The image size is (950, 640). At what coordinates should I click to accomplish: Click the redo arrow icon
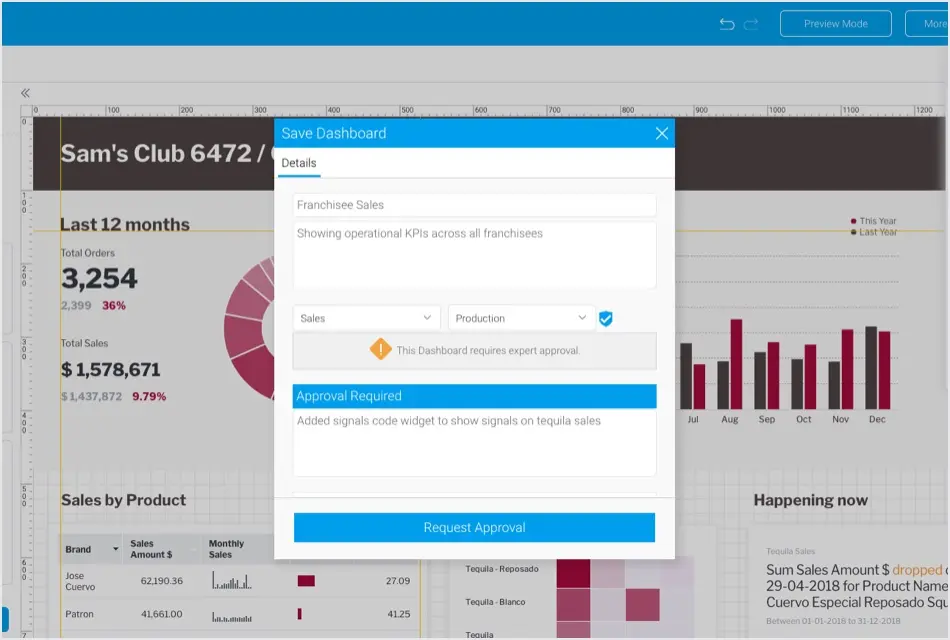(x=751, y=24)
